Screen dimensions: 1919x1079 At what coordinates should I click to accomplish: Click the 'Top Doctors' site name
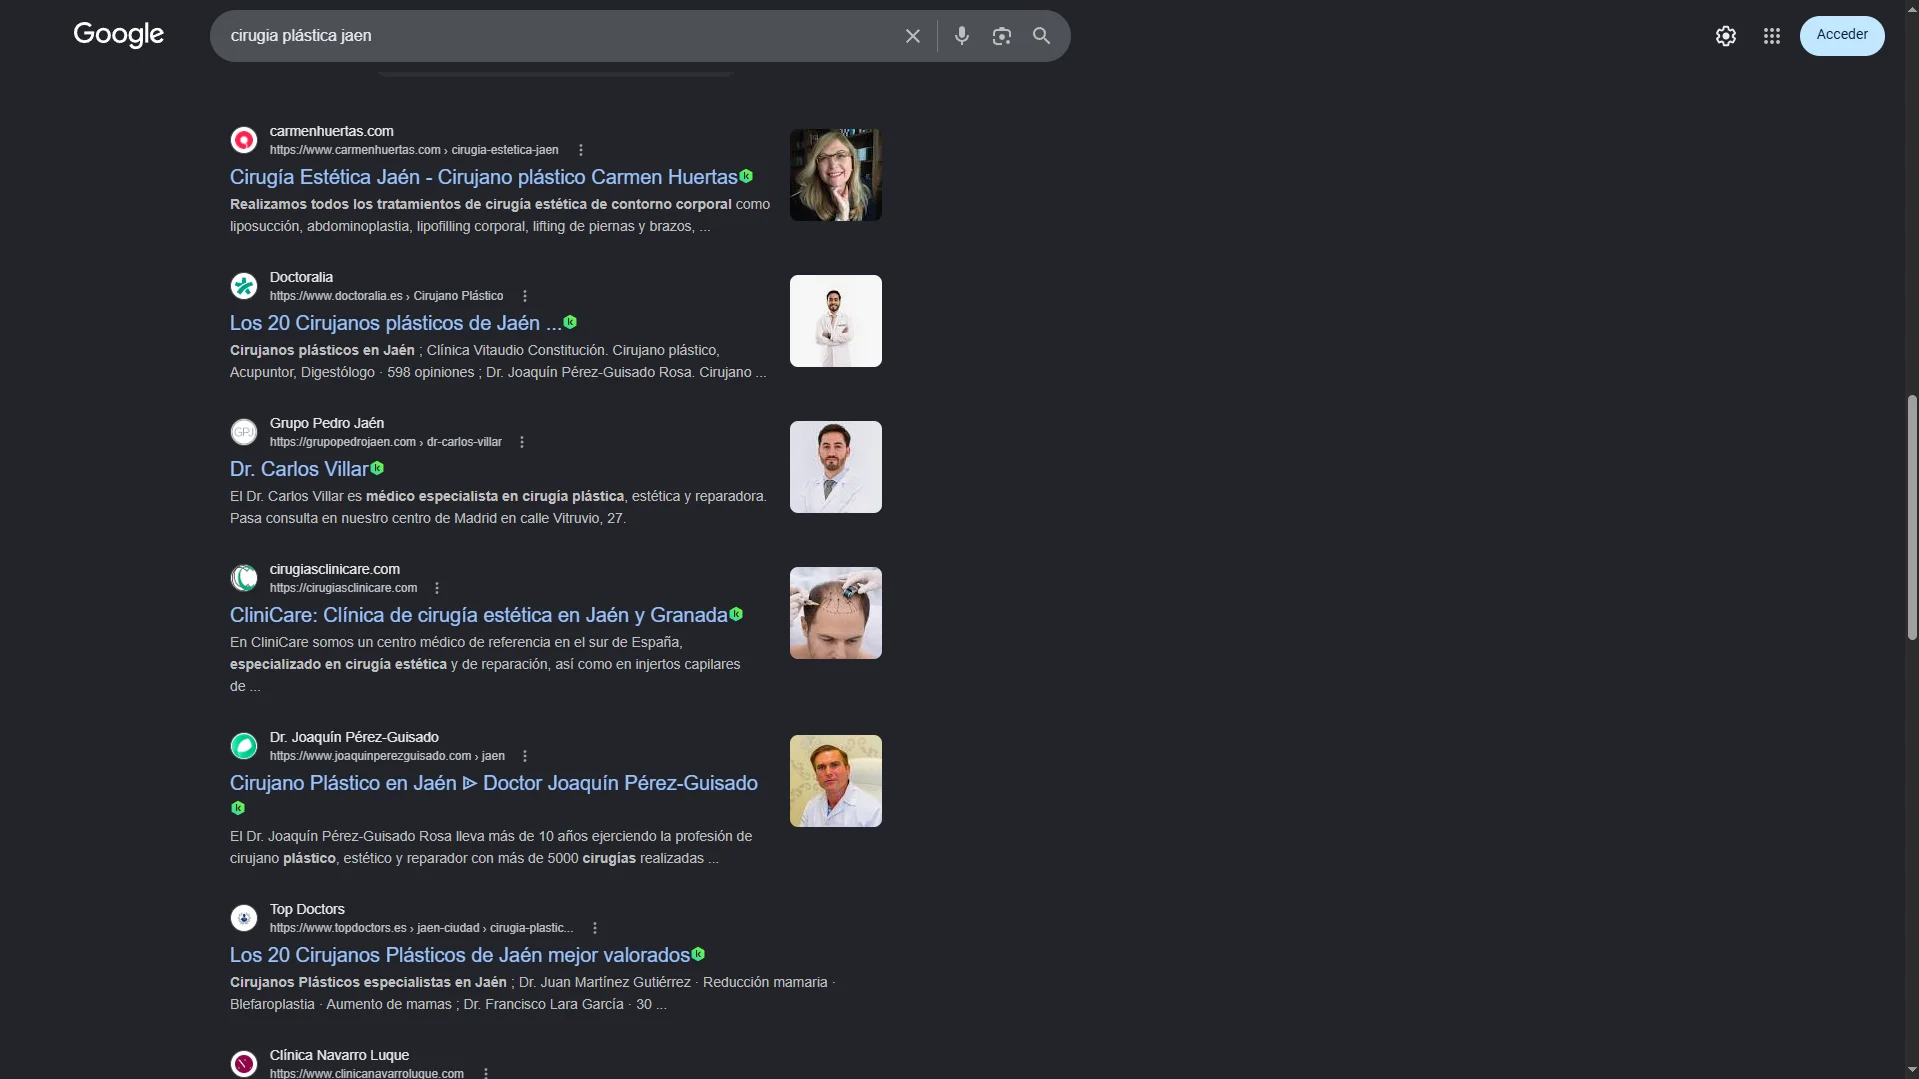click(x=307, y=909)
